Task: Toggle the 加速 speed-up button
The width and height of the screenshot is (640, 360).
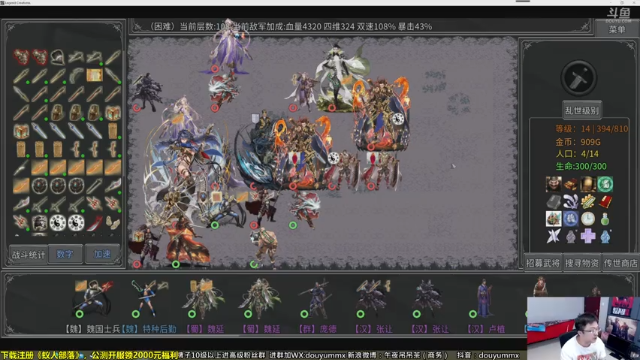Action: pos(102,254)
